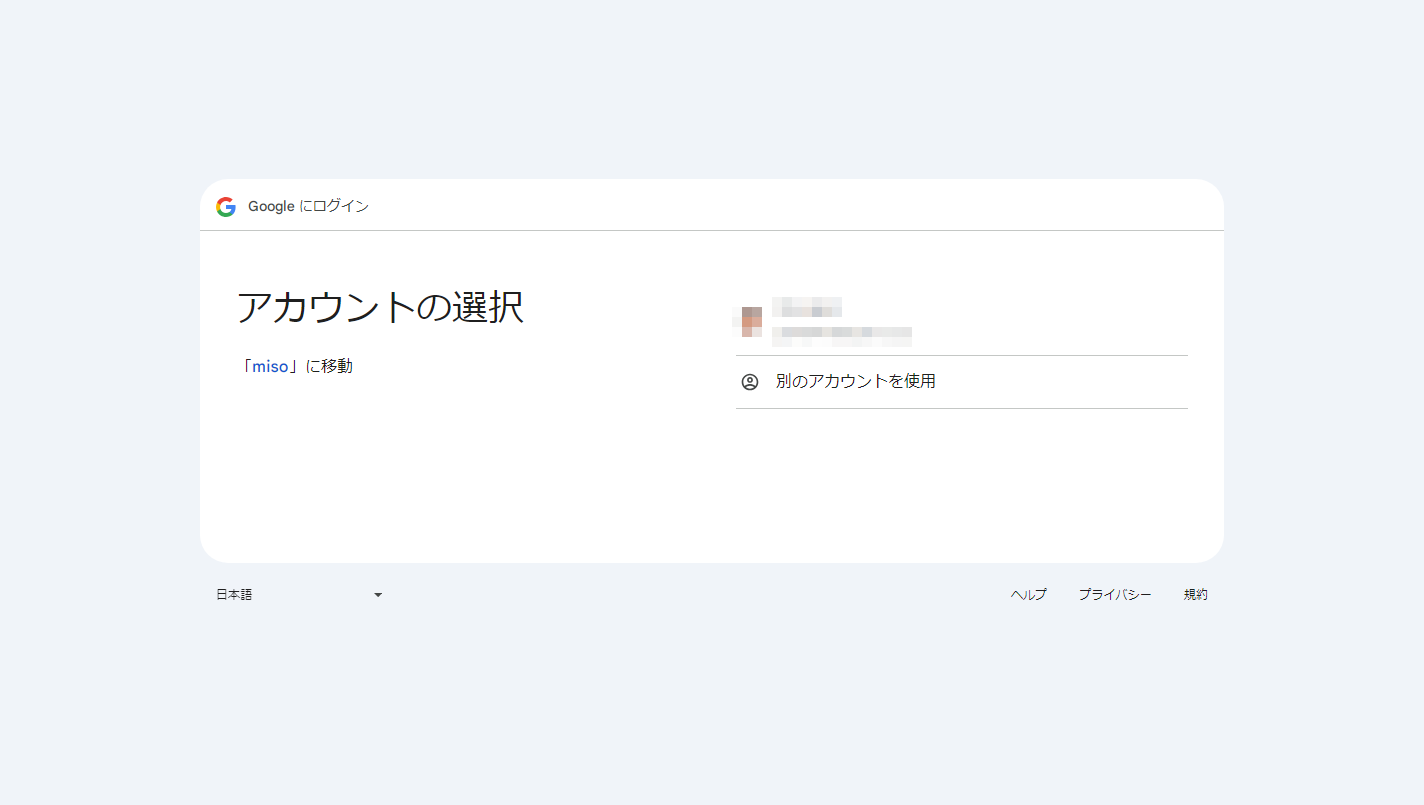
Task: Open the プライバシー footer link
Action: coord(1114,595)
